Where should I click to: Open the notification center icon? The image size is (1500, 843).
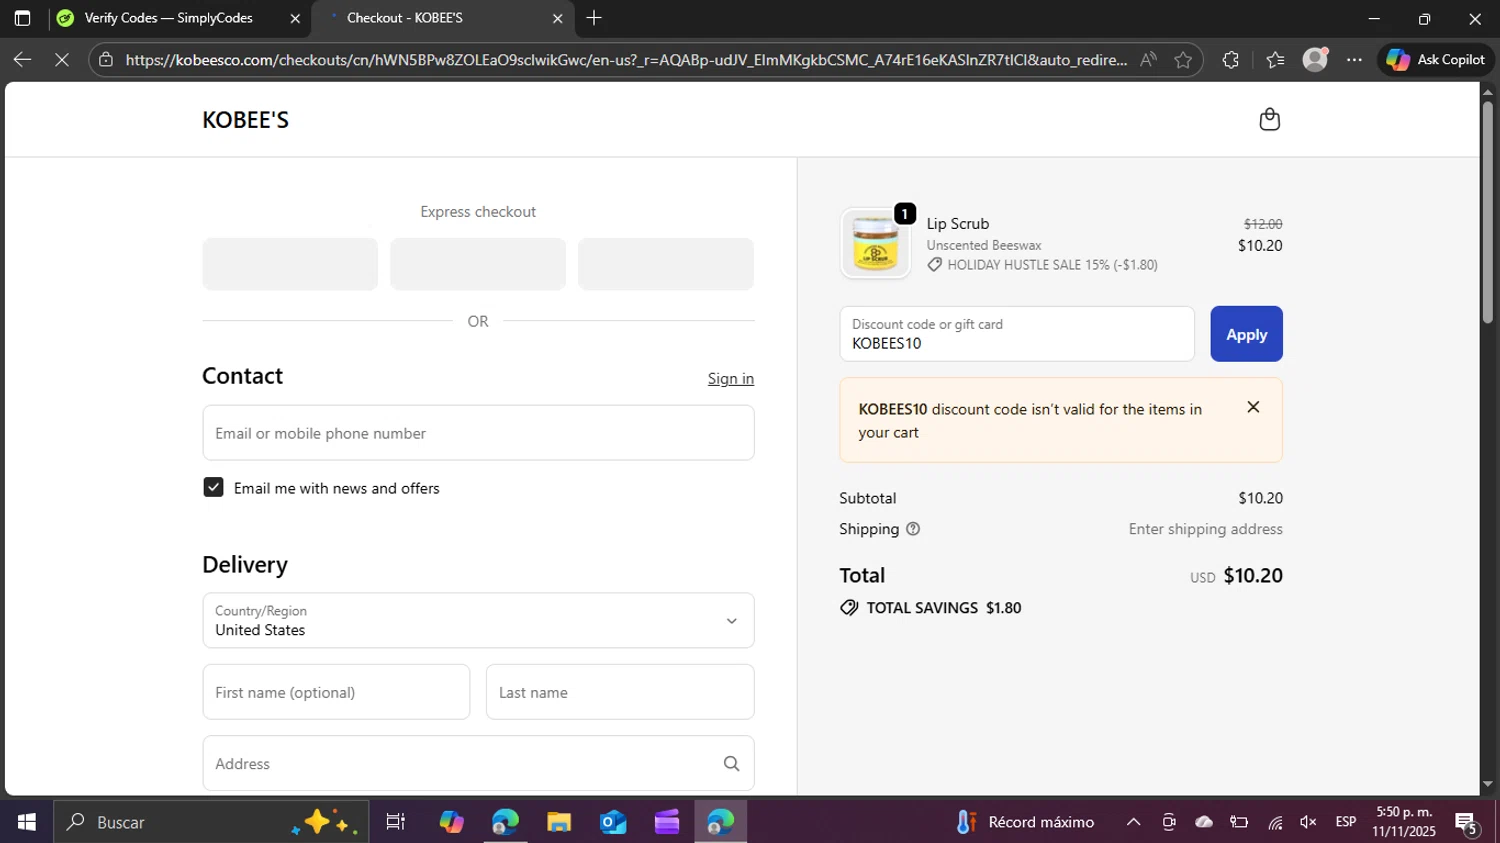point(1467,822)
